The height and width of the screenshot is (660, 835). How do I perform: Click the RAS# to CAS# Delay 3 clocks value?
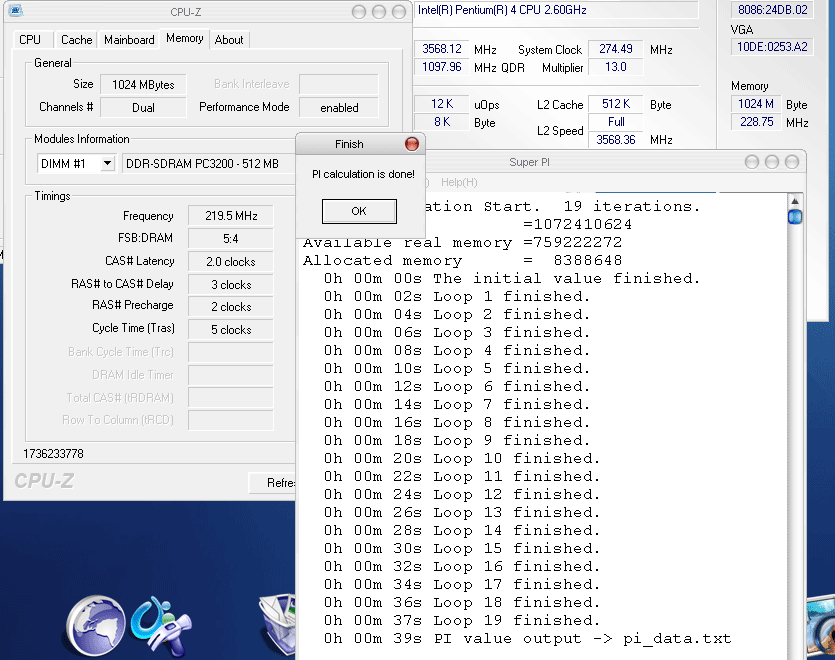point(231,284)
